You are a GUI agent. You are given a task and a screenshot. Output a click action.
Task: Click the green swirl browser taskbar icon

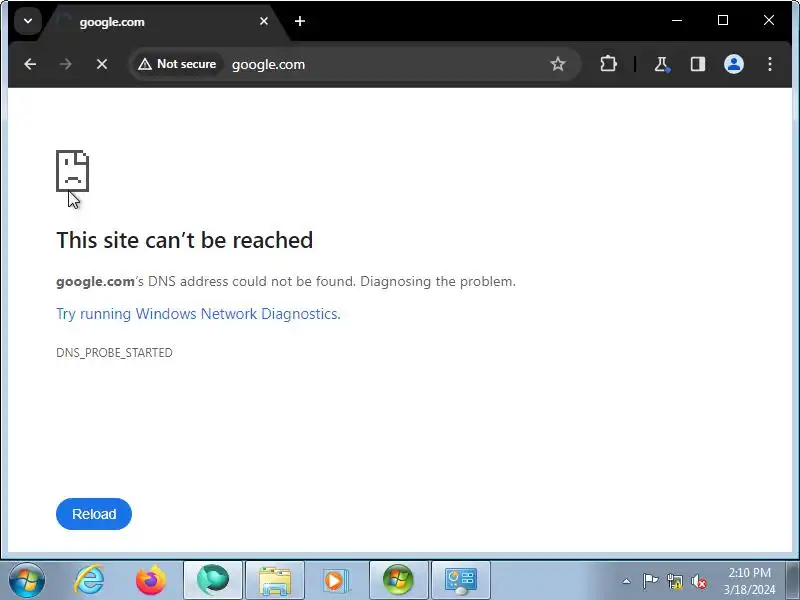point(213,580)
